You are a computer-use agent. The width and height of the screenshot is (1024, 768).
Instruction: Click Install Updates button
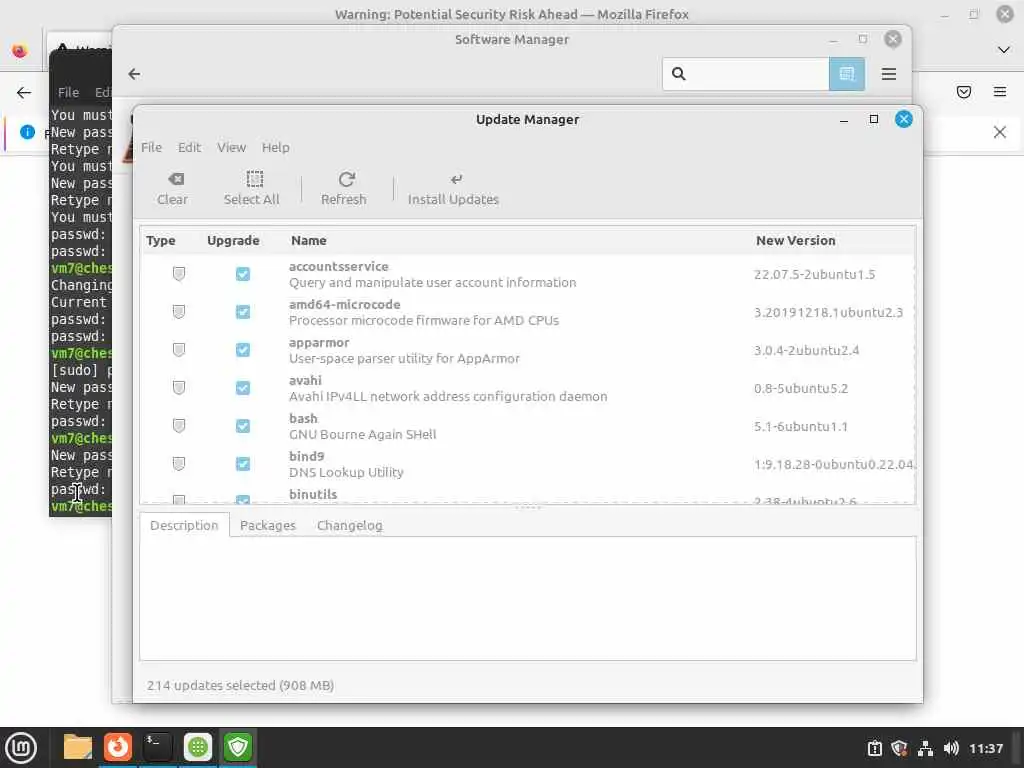point(453,189)
